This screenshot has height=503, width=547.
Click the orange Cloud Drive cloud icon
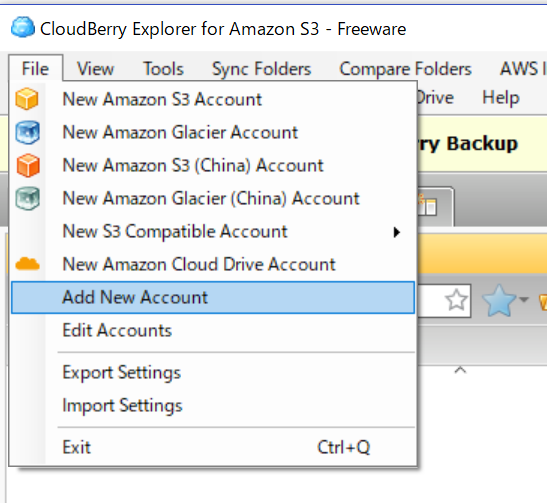(x=28, y=264)
